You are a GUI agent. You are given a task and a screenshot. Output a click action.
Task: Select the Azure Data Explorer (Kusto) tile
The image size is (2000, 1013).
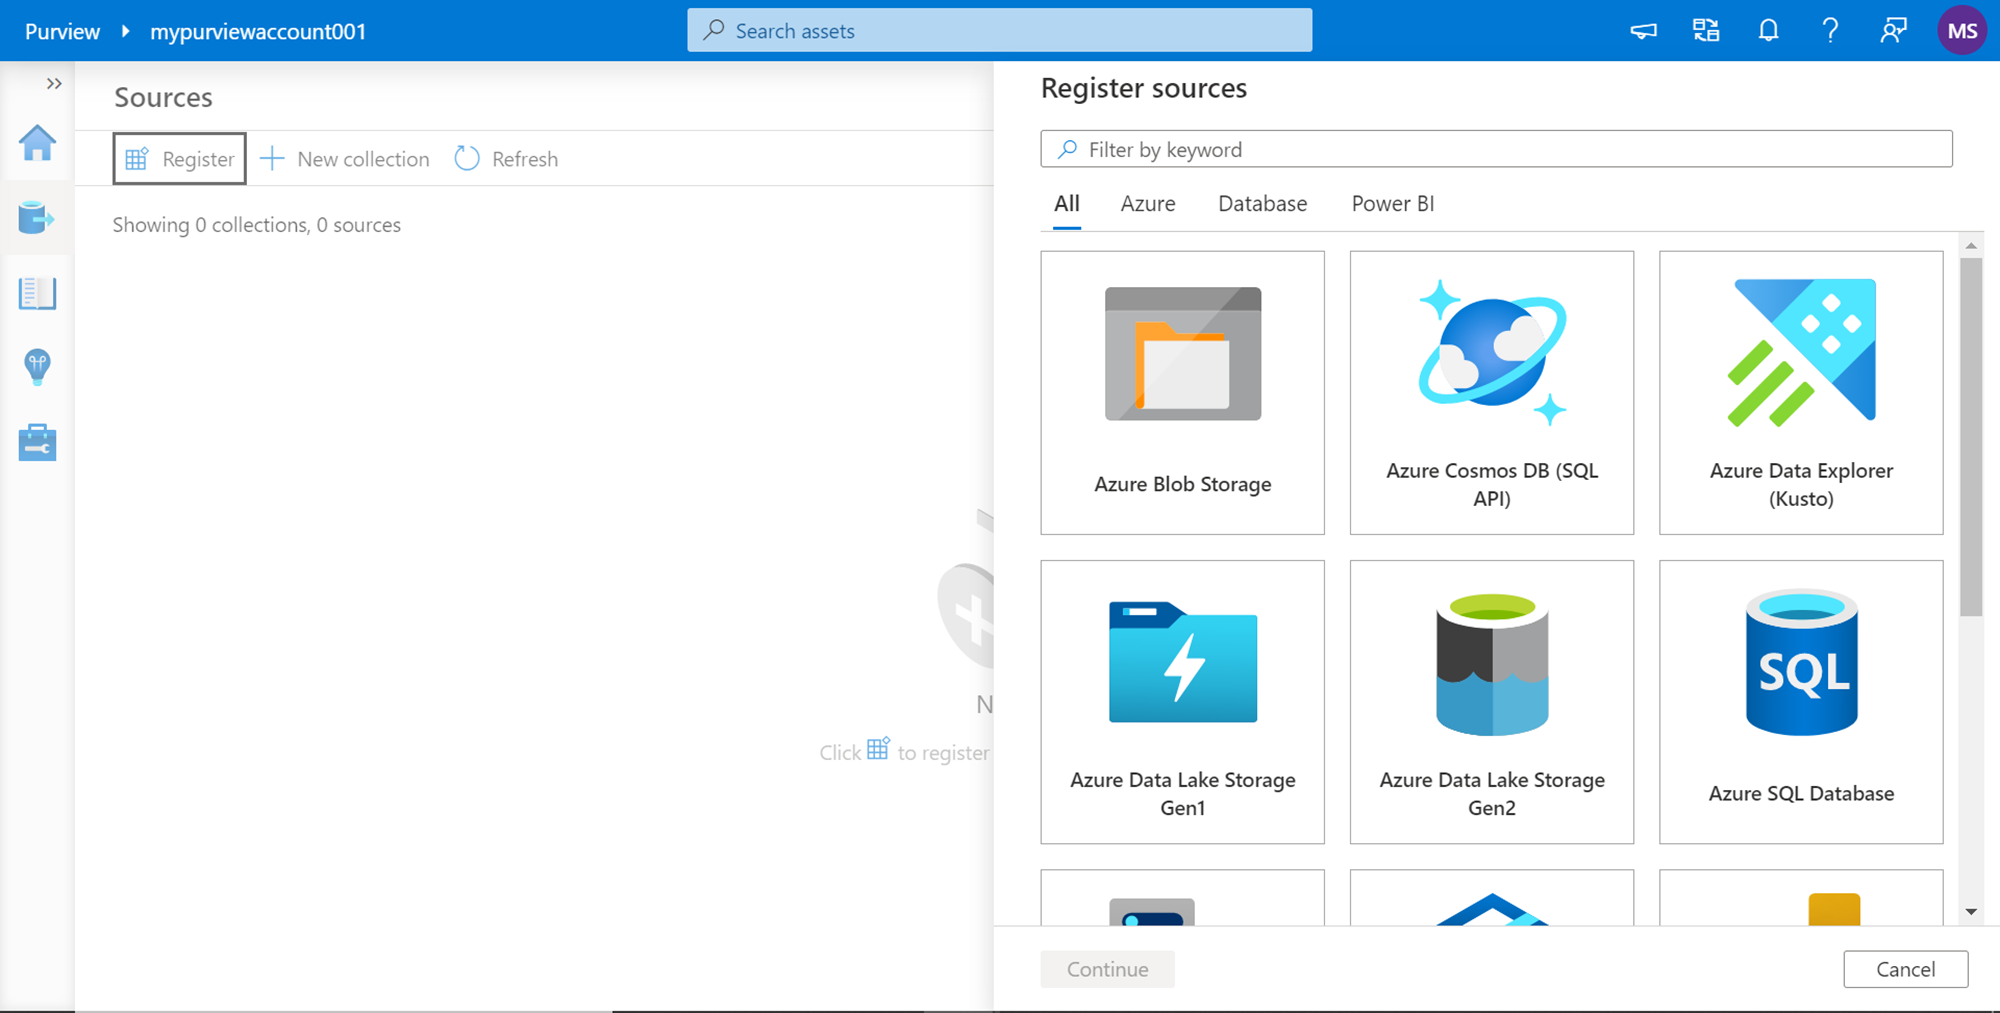1801,393
